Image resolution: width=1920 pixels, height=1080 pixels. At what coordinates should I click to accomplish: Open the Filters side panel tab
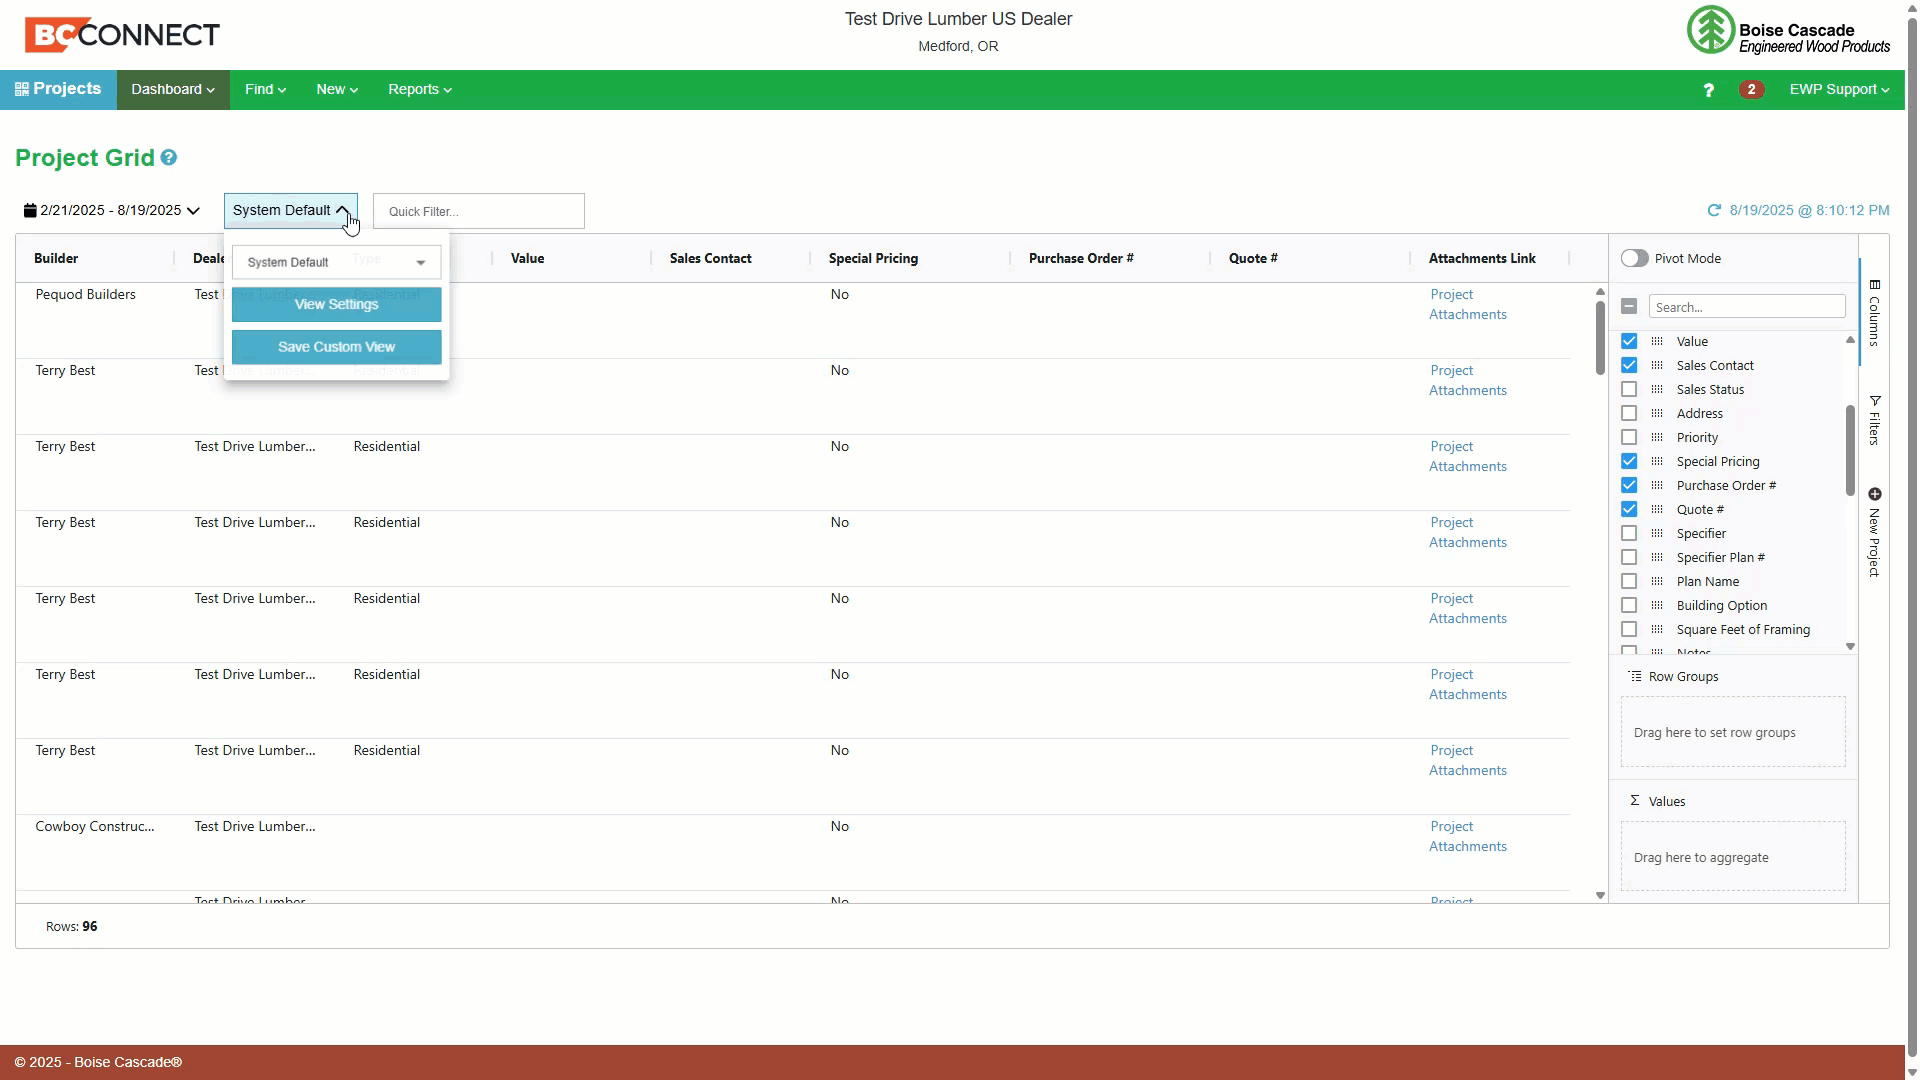coord(1874,420)
